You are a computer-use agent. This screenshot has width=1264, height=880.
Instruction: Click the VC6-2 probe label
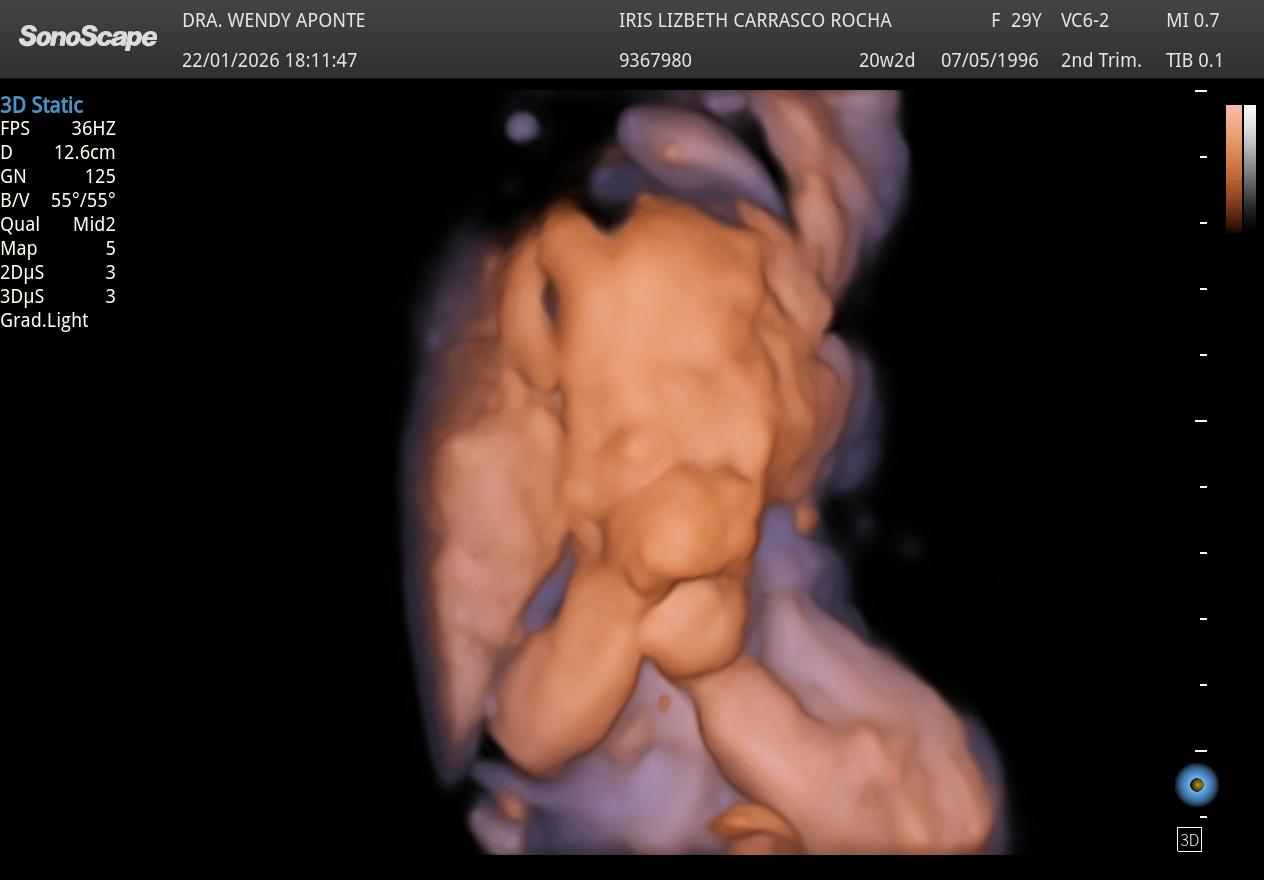[x=1085, y=21]
